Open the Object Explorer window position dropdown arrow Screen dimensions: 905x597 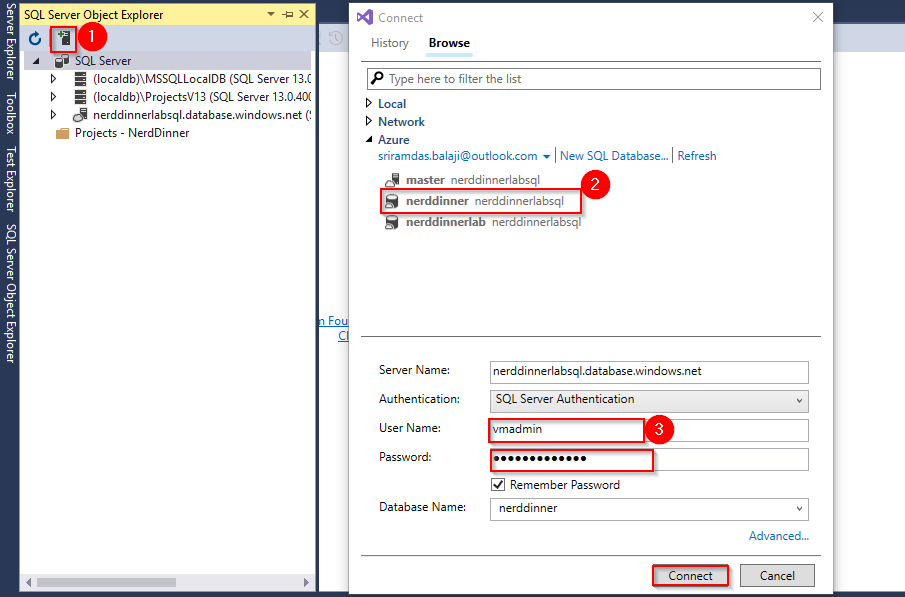click(x=271, y=14)
